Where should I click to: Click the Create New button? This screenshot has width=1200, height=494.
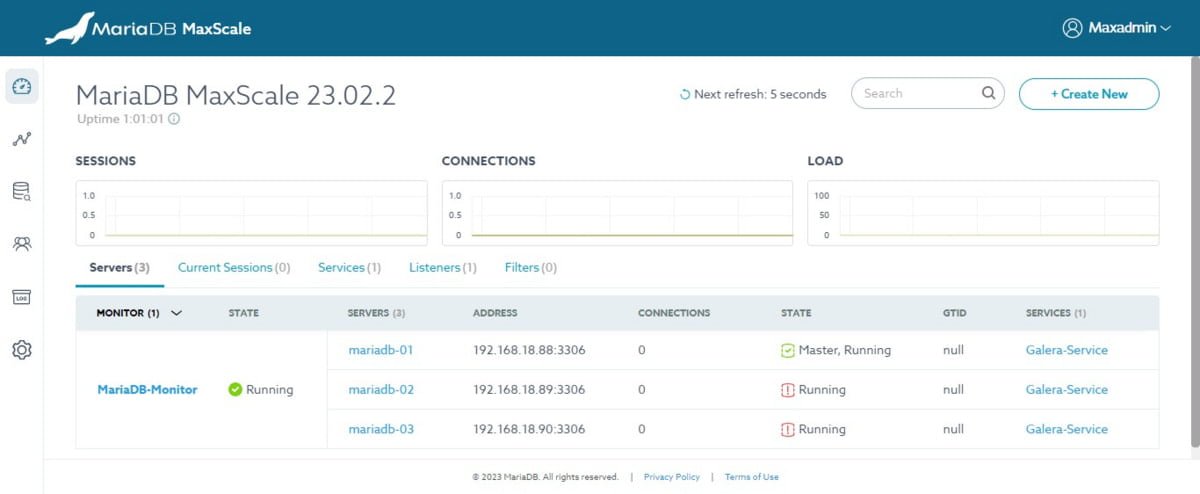(1089, 94)
